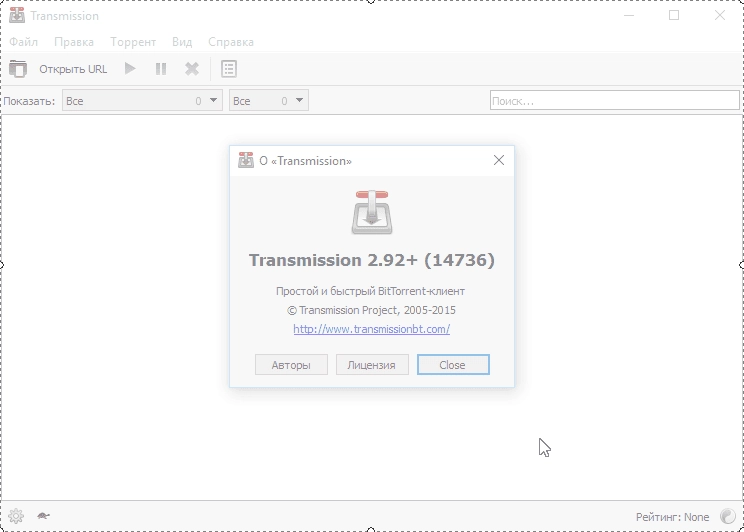Expand the second Все tracker filter dropdown
The height and width of the screenshot is (532, 744).
[269, 101]
